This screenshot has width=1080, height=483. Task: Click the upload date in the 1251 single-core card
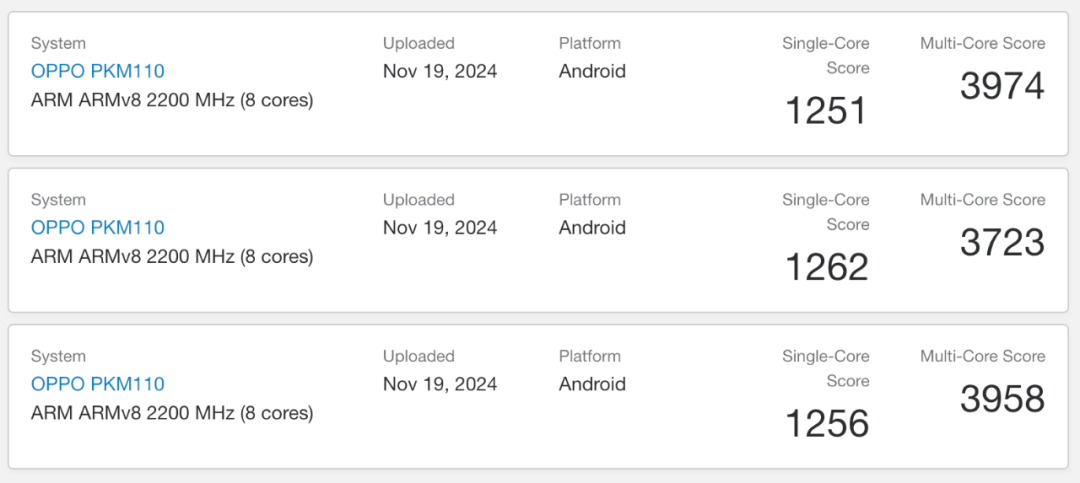pyautogui.click(x=440, y=71)
